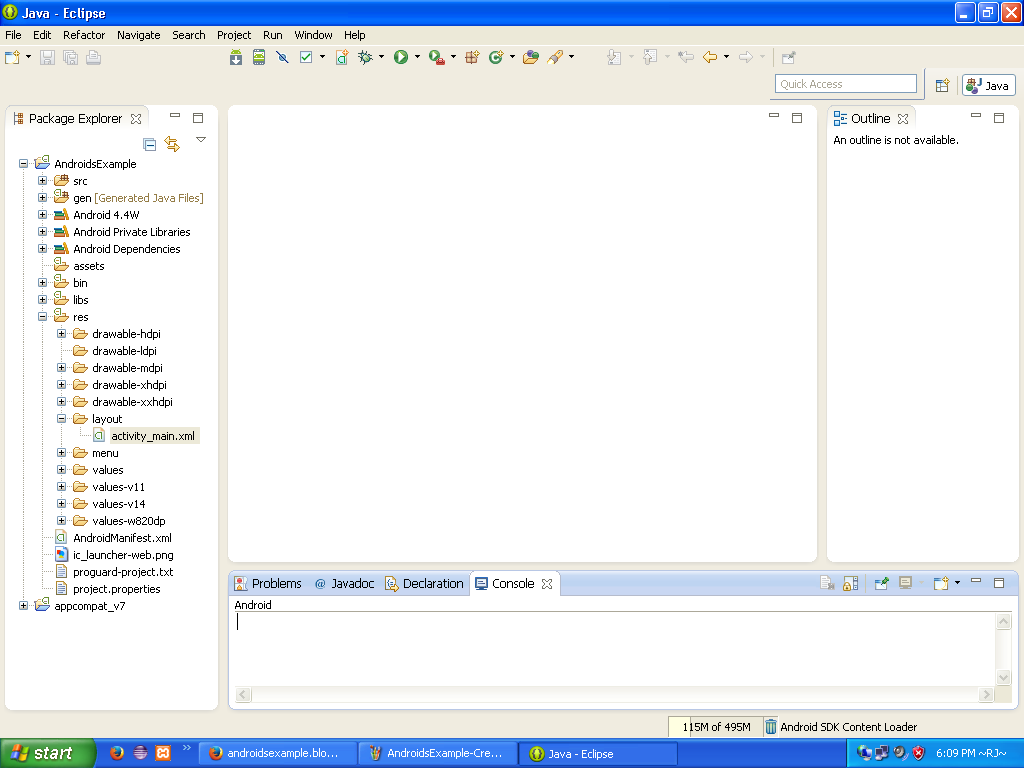Close the Console view tab
1024x768 pixels.
pos(547,584)
